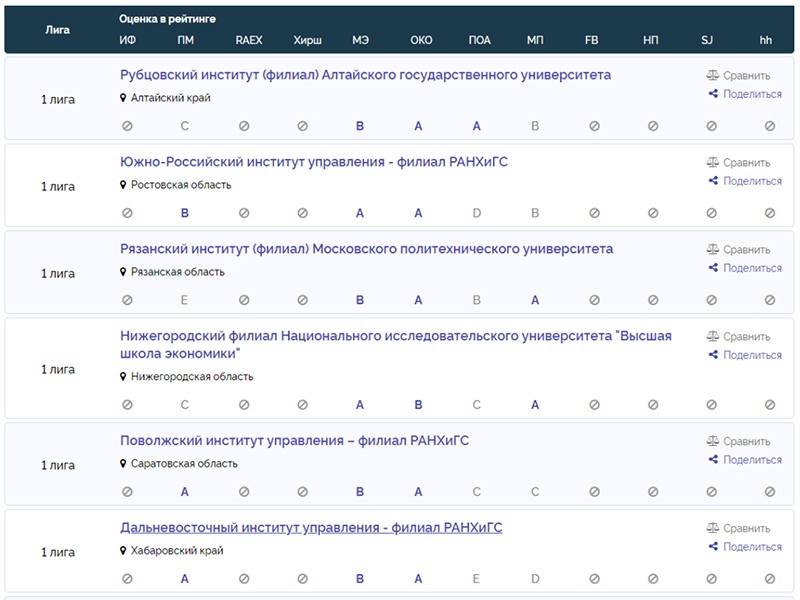This screenshot has height=600, width=800.
Task: Click location pin icon next to Саратовская область
Action: pyautogui.click(x=124, y=464)
